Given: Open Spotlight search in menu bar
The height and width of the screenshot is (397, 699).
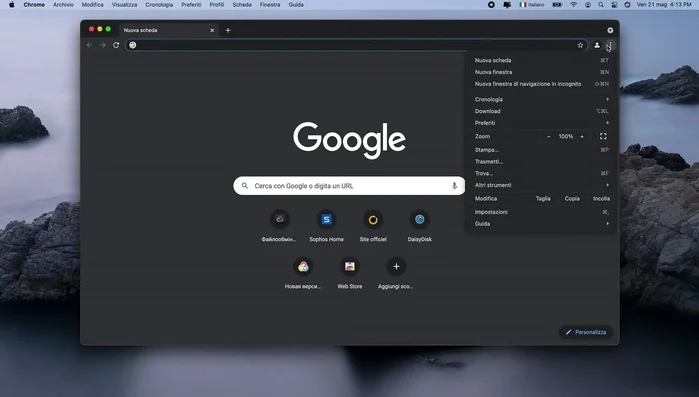Looking at the screenshot, I should [601, 4].
